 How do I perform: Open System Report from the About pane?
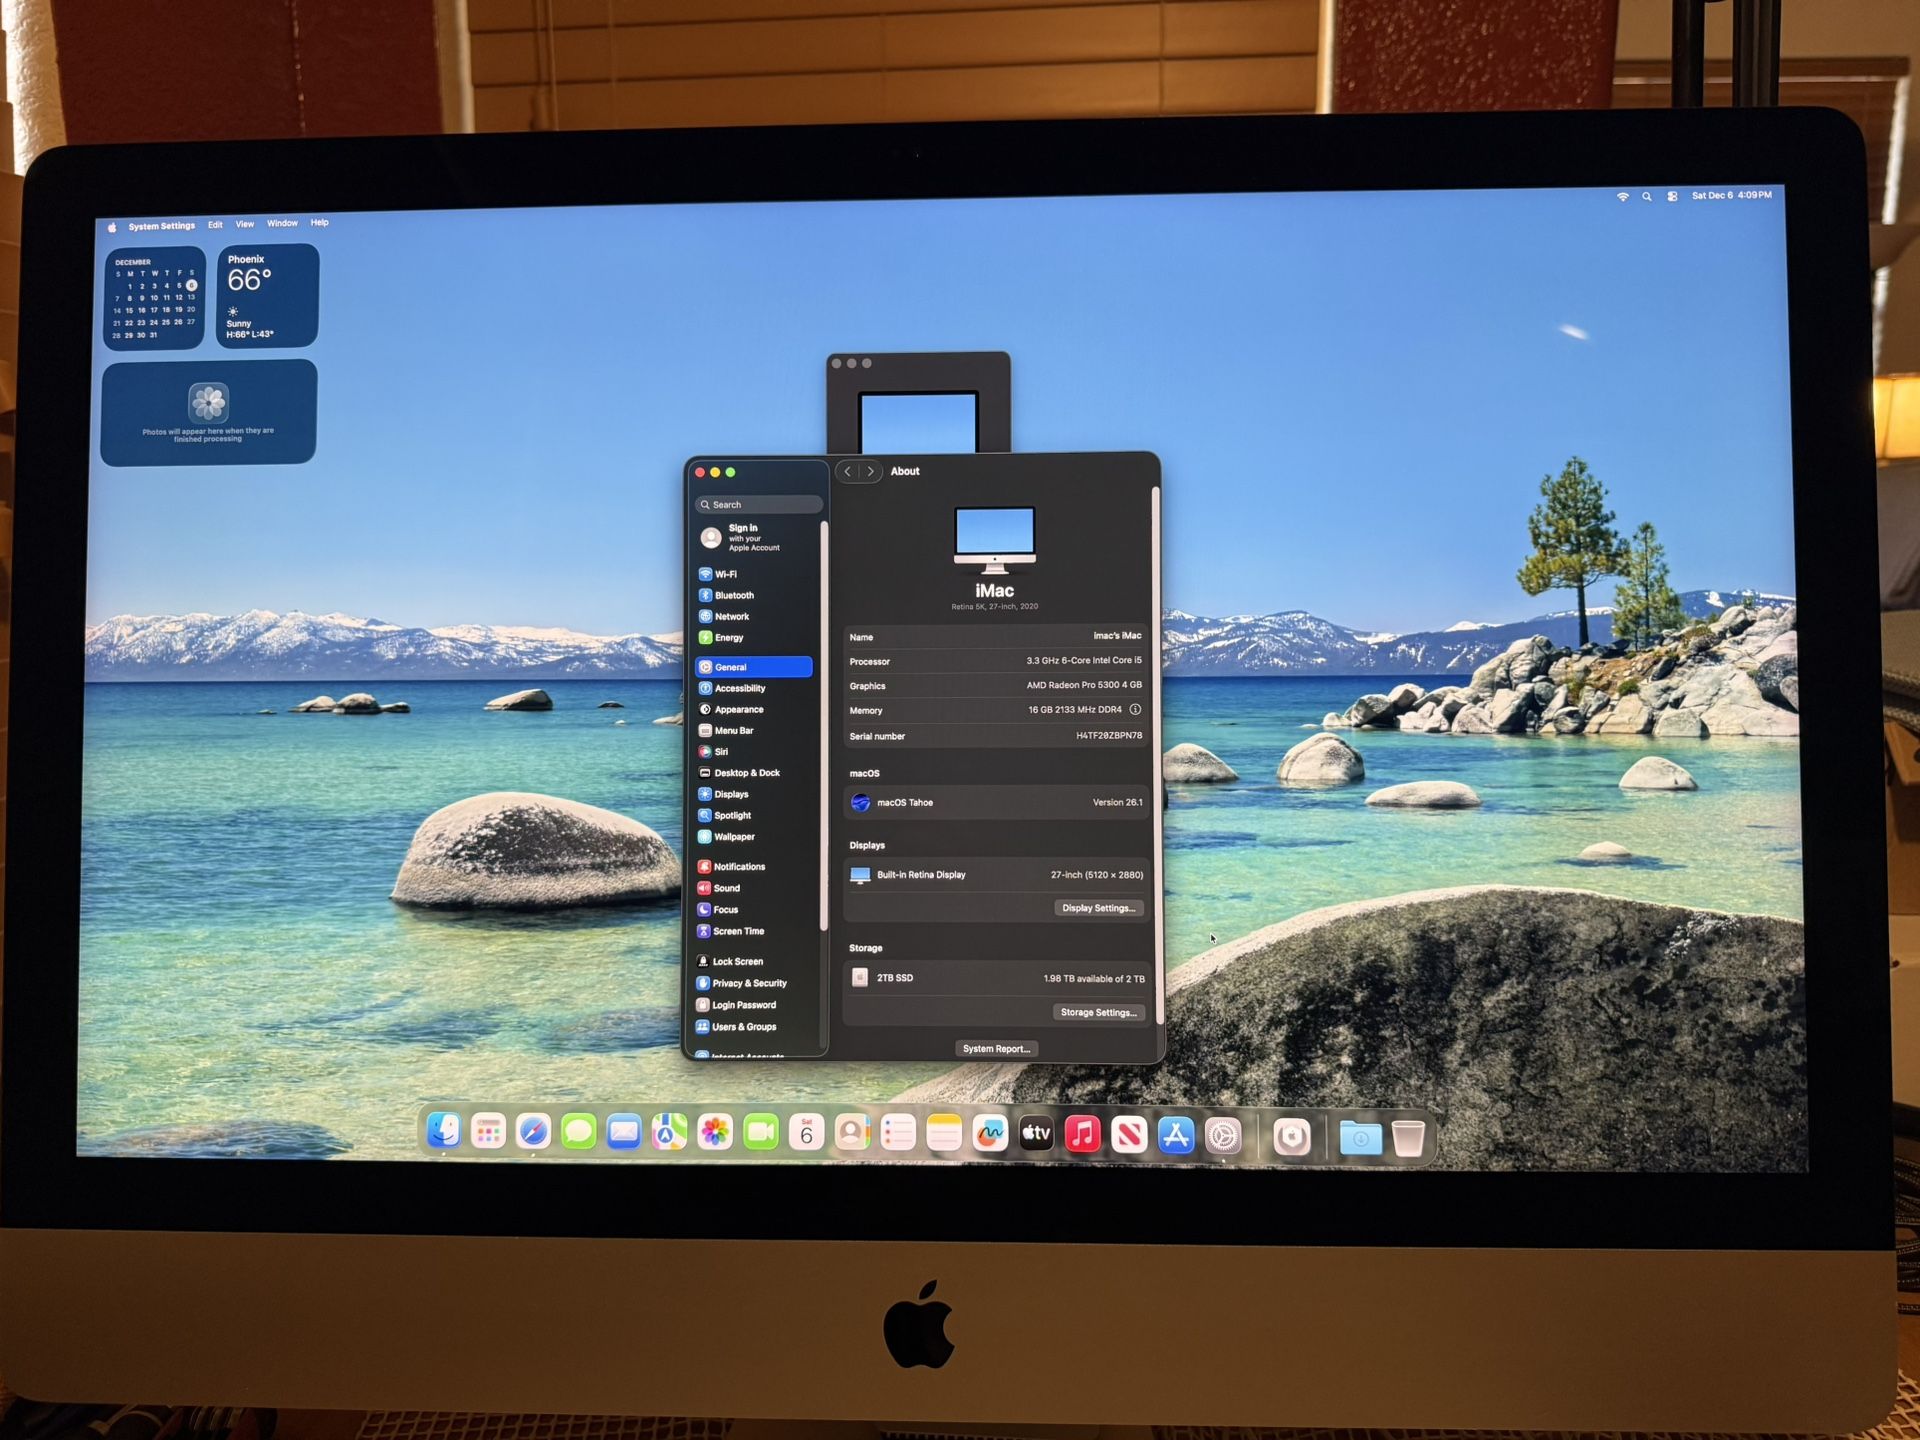click(x=995, y=1048)
